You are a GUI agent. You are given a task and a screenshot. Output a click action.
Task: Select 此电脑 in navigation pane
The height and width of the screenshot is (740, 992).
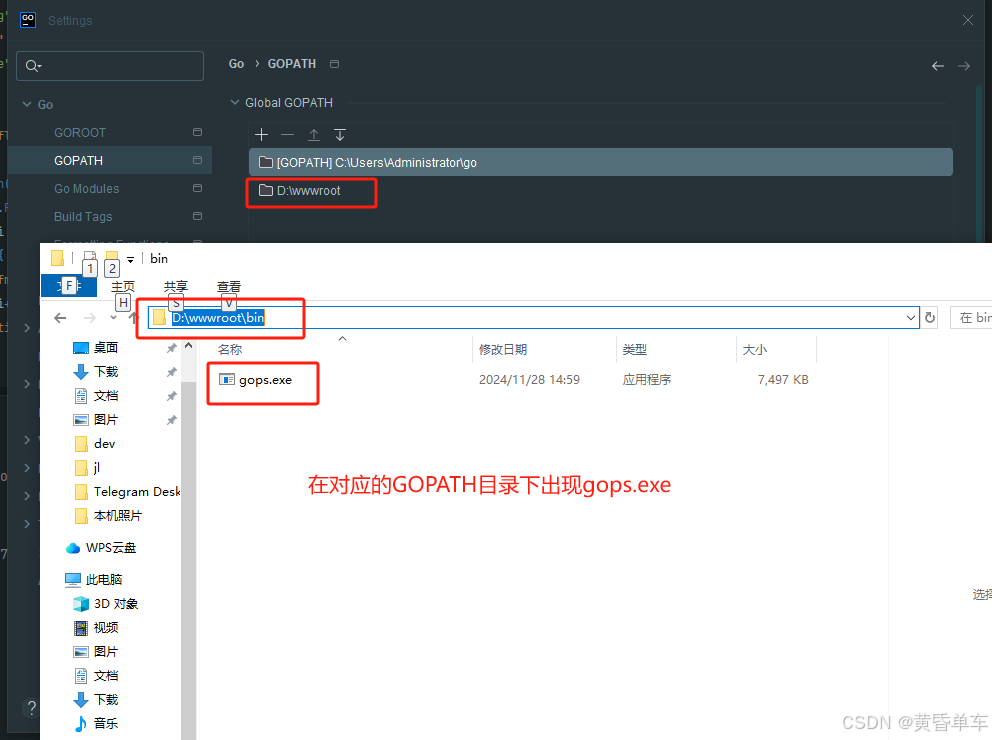(104, 579)
